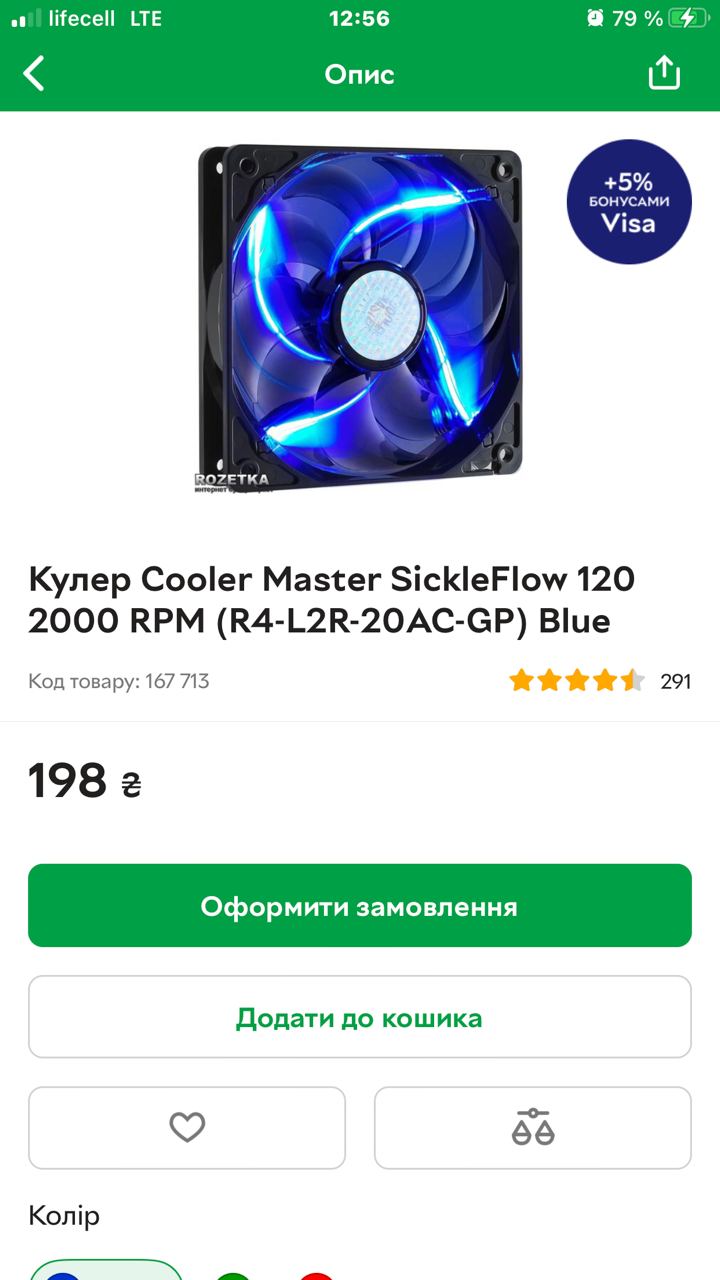Tap Оформити замовлення button
The height and width of the screenshot is (1280, 720).
click(x=360, y=906)
